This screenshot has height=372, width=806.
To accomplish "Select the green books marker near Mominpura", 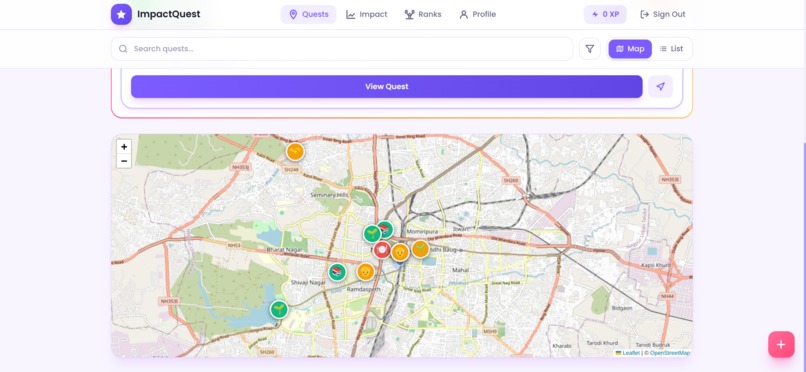I will 386,229.
